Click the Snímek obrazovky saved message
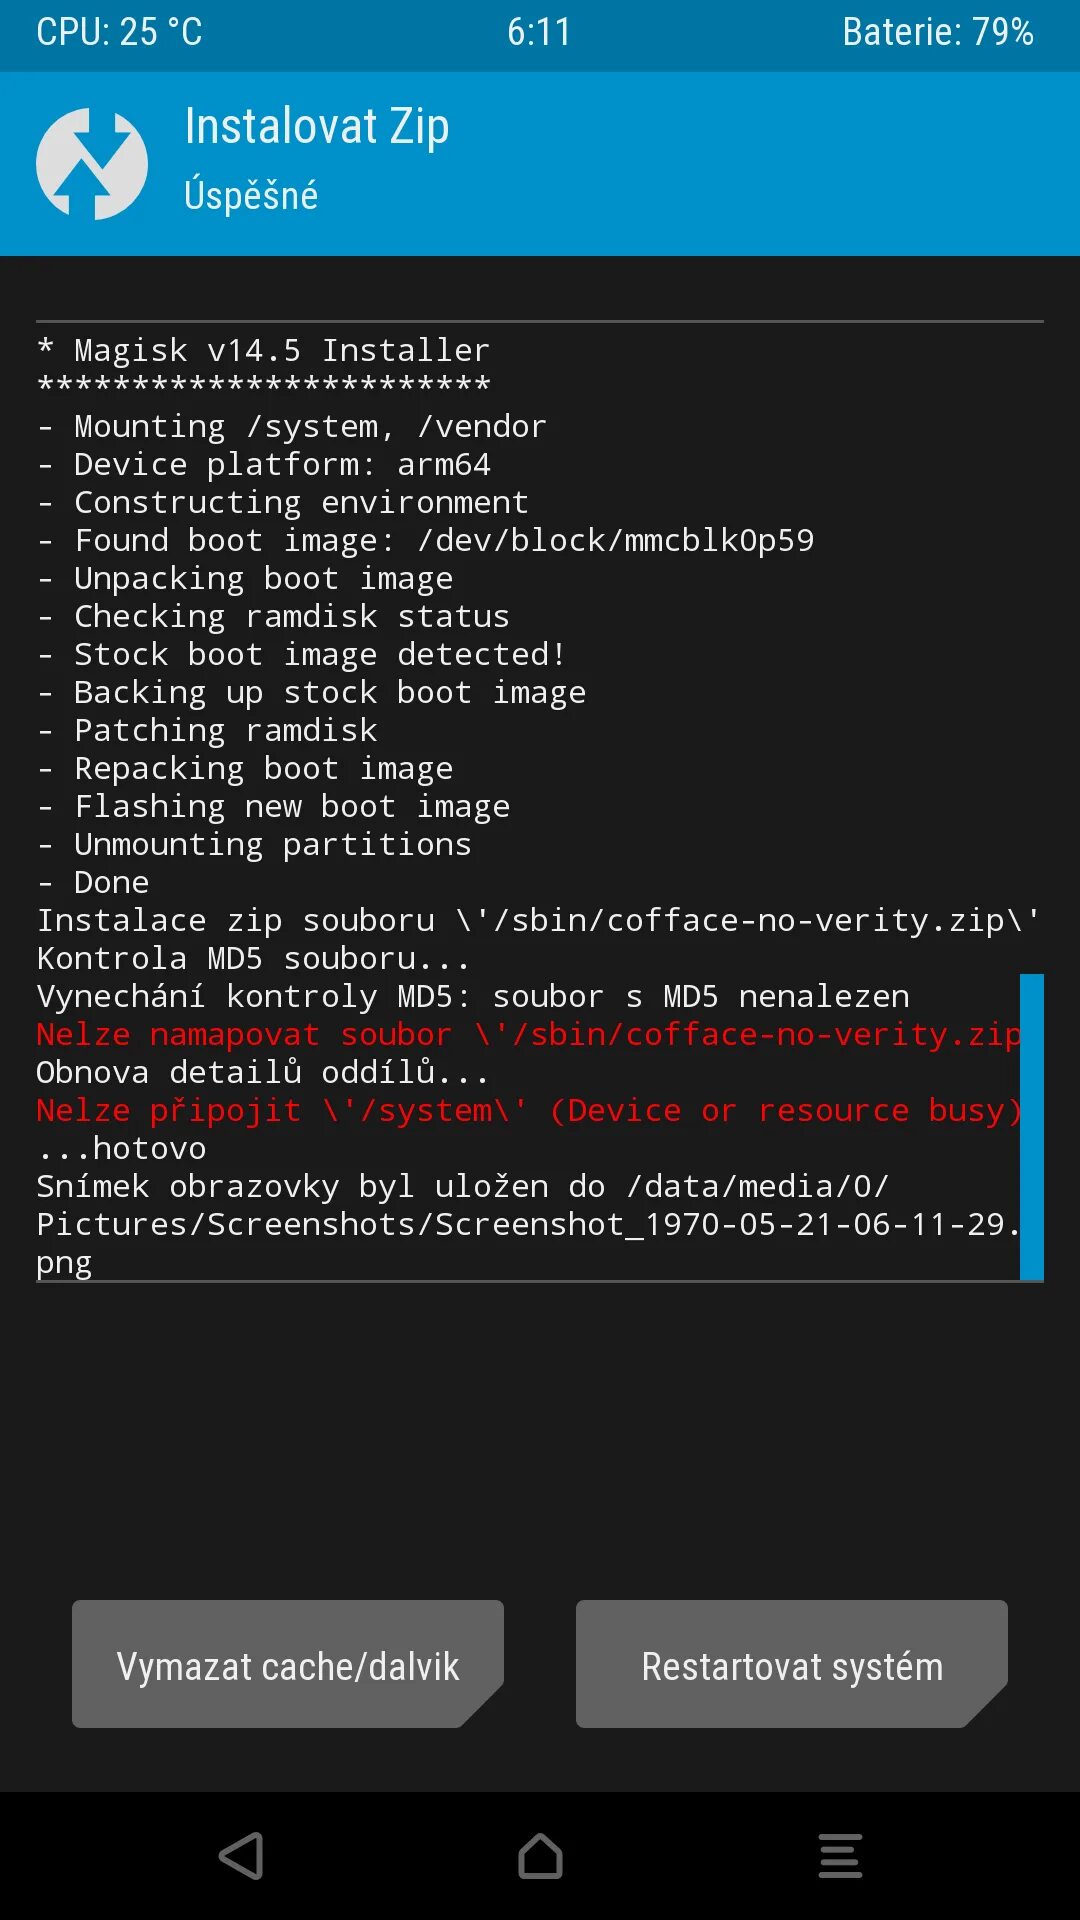Viewport: 1080px width, 1920px height. (528, 1224)
